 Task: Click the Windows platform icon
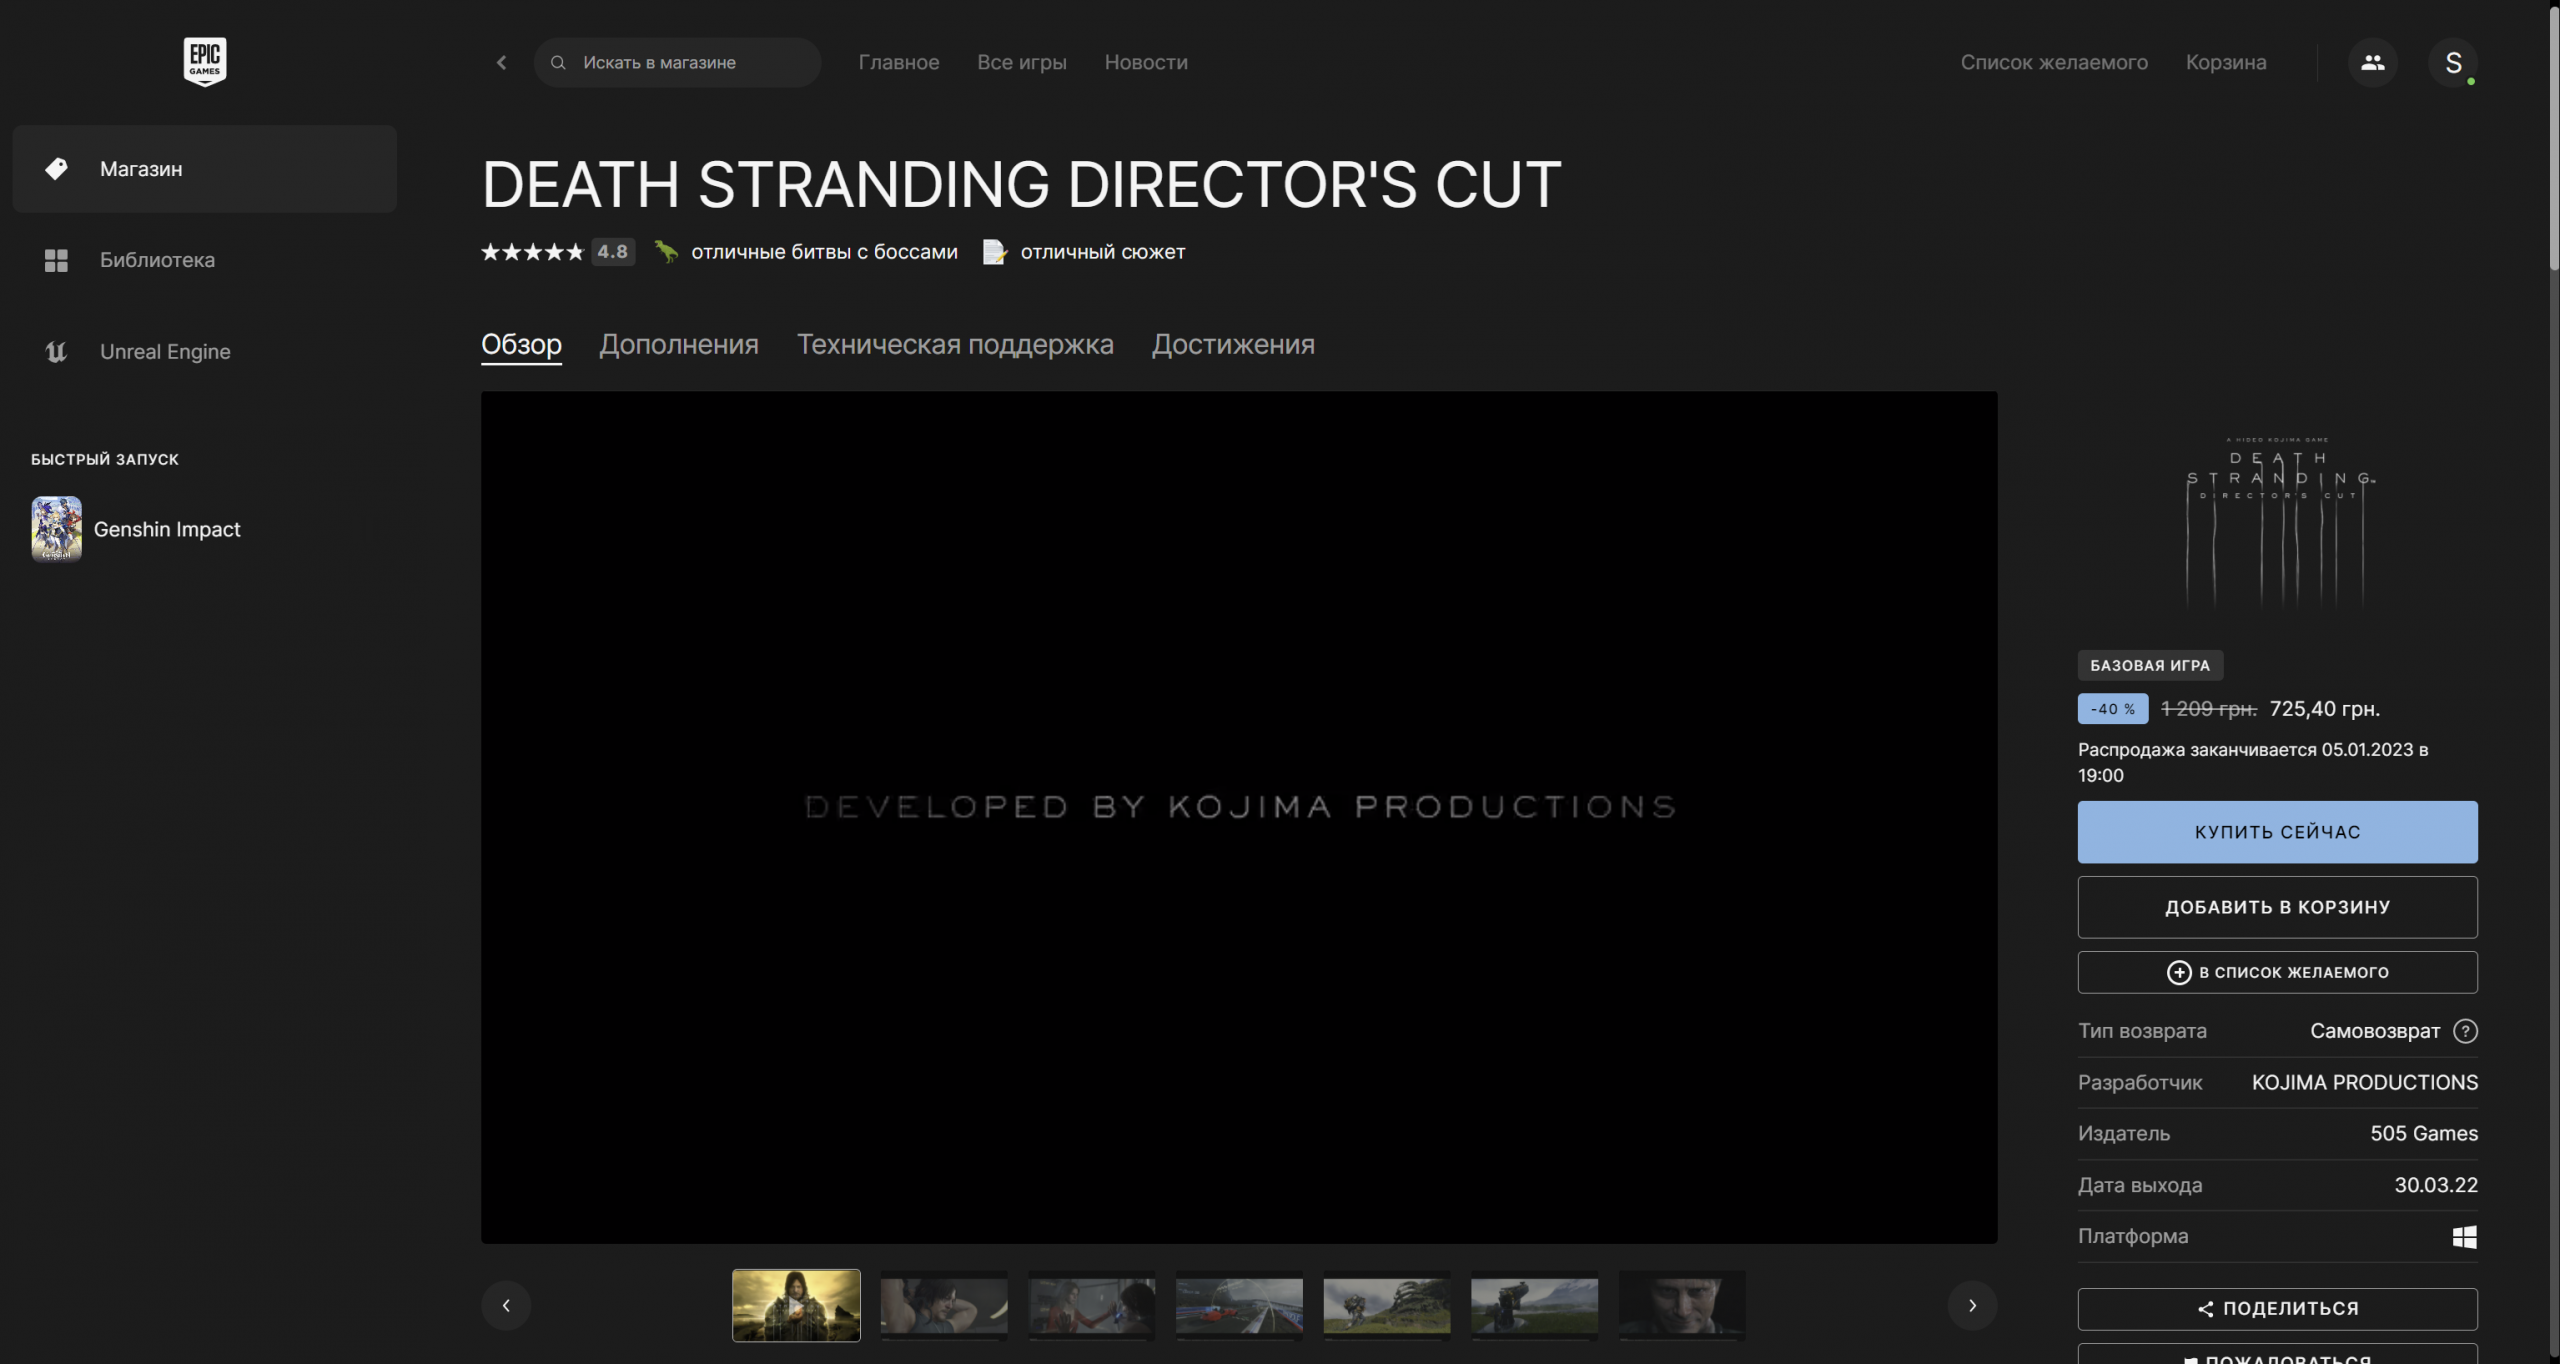2465,1237
